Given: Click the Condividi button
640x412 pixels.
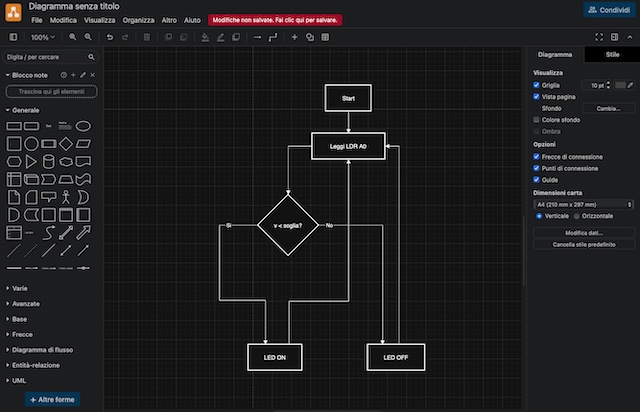Looking at the screenshot, I should point(608,9).
